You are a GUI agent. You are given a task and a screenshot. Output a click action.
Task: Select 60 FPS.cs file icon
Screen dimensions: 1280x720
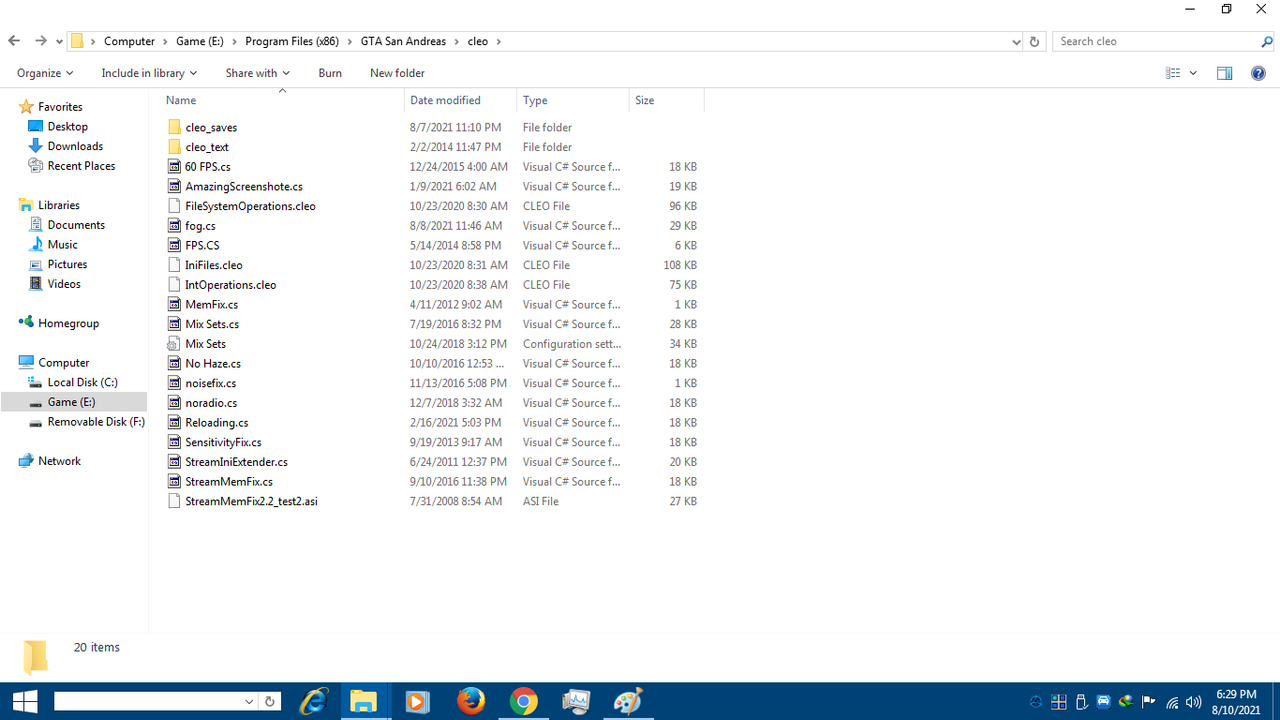click(174, 167)
